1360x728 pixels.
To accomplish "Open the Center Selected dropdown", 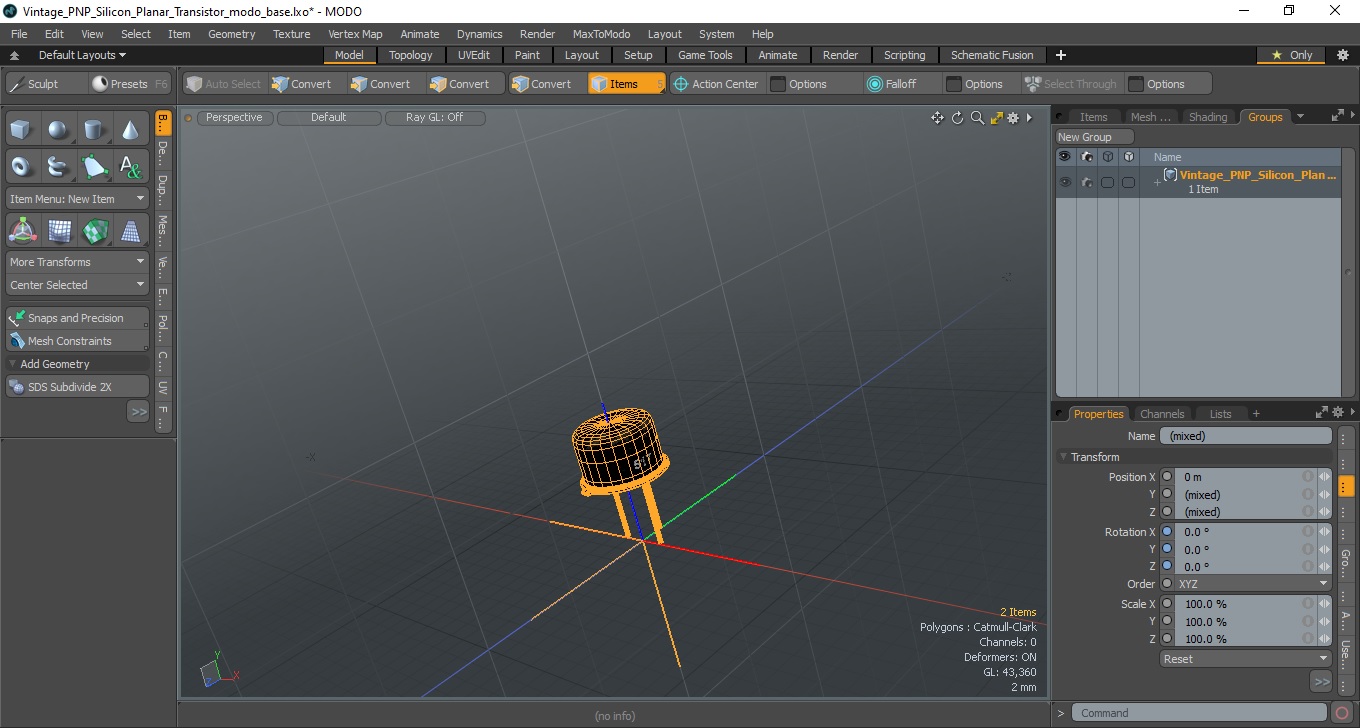I will coord(77,285).
